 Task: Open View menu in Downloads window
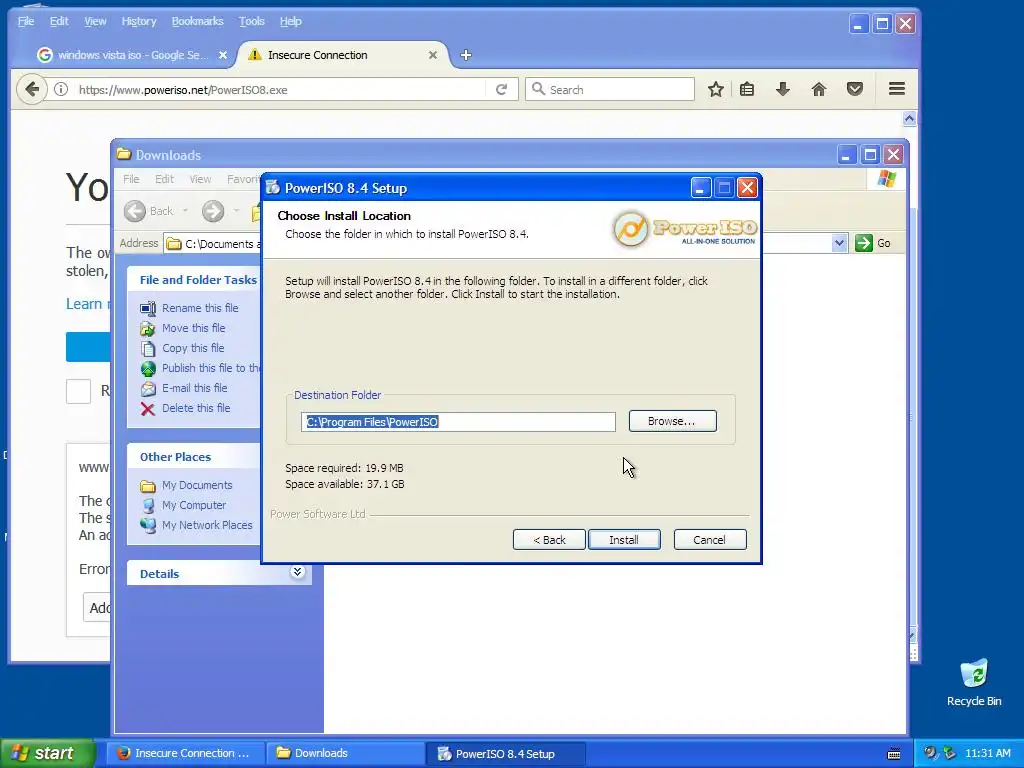coord(200,179)
